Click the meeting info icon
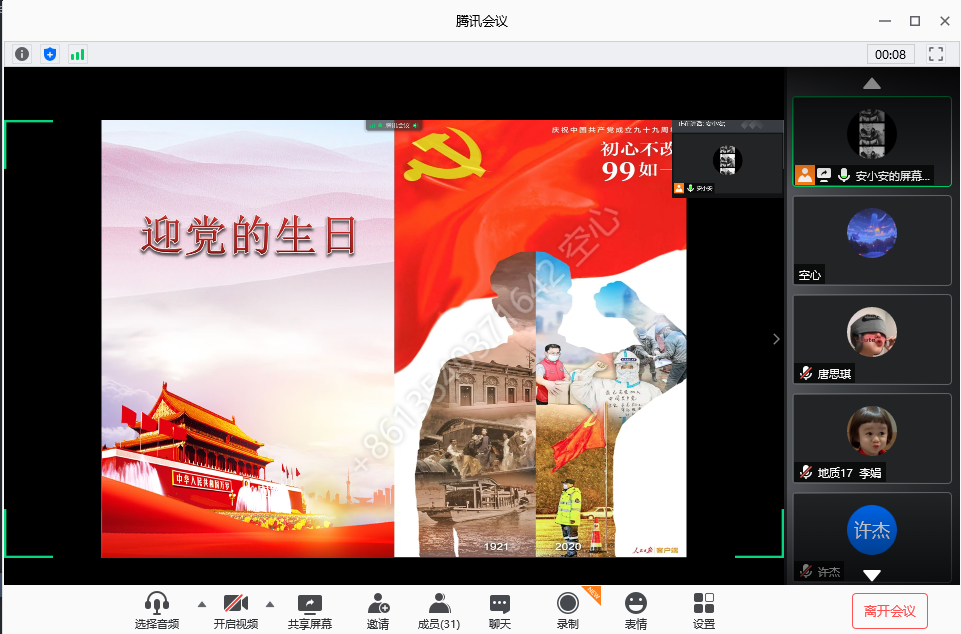The width and height of the screenshot is (961, 634). click(x=22, y=54)
